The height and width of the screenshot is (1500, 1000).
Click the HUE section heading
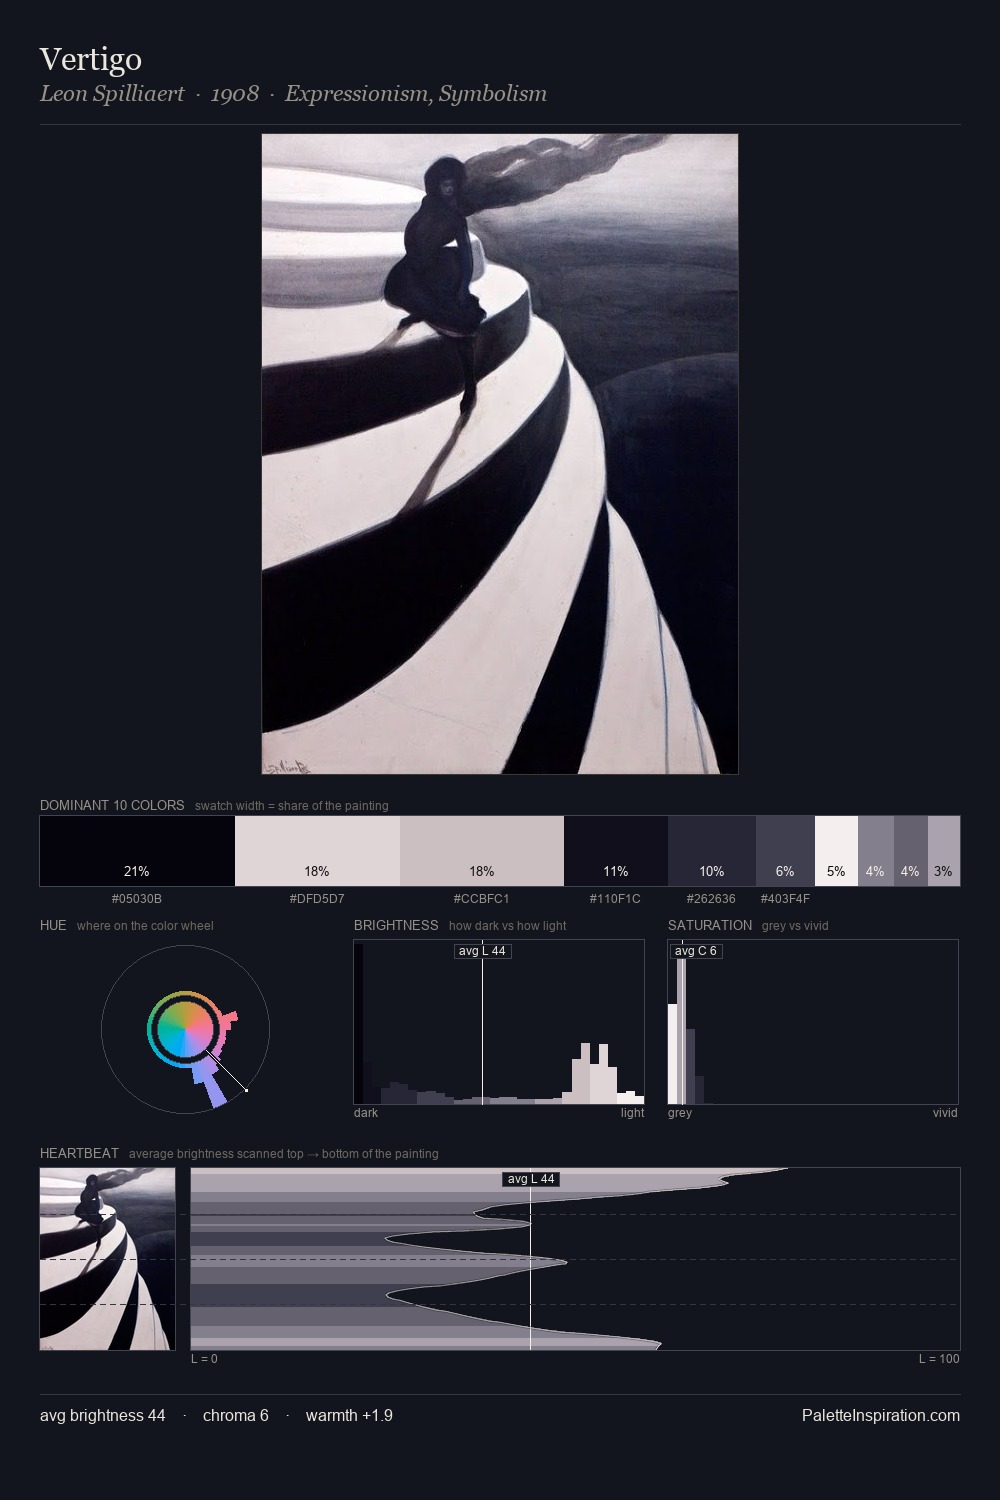coord(53,925)
